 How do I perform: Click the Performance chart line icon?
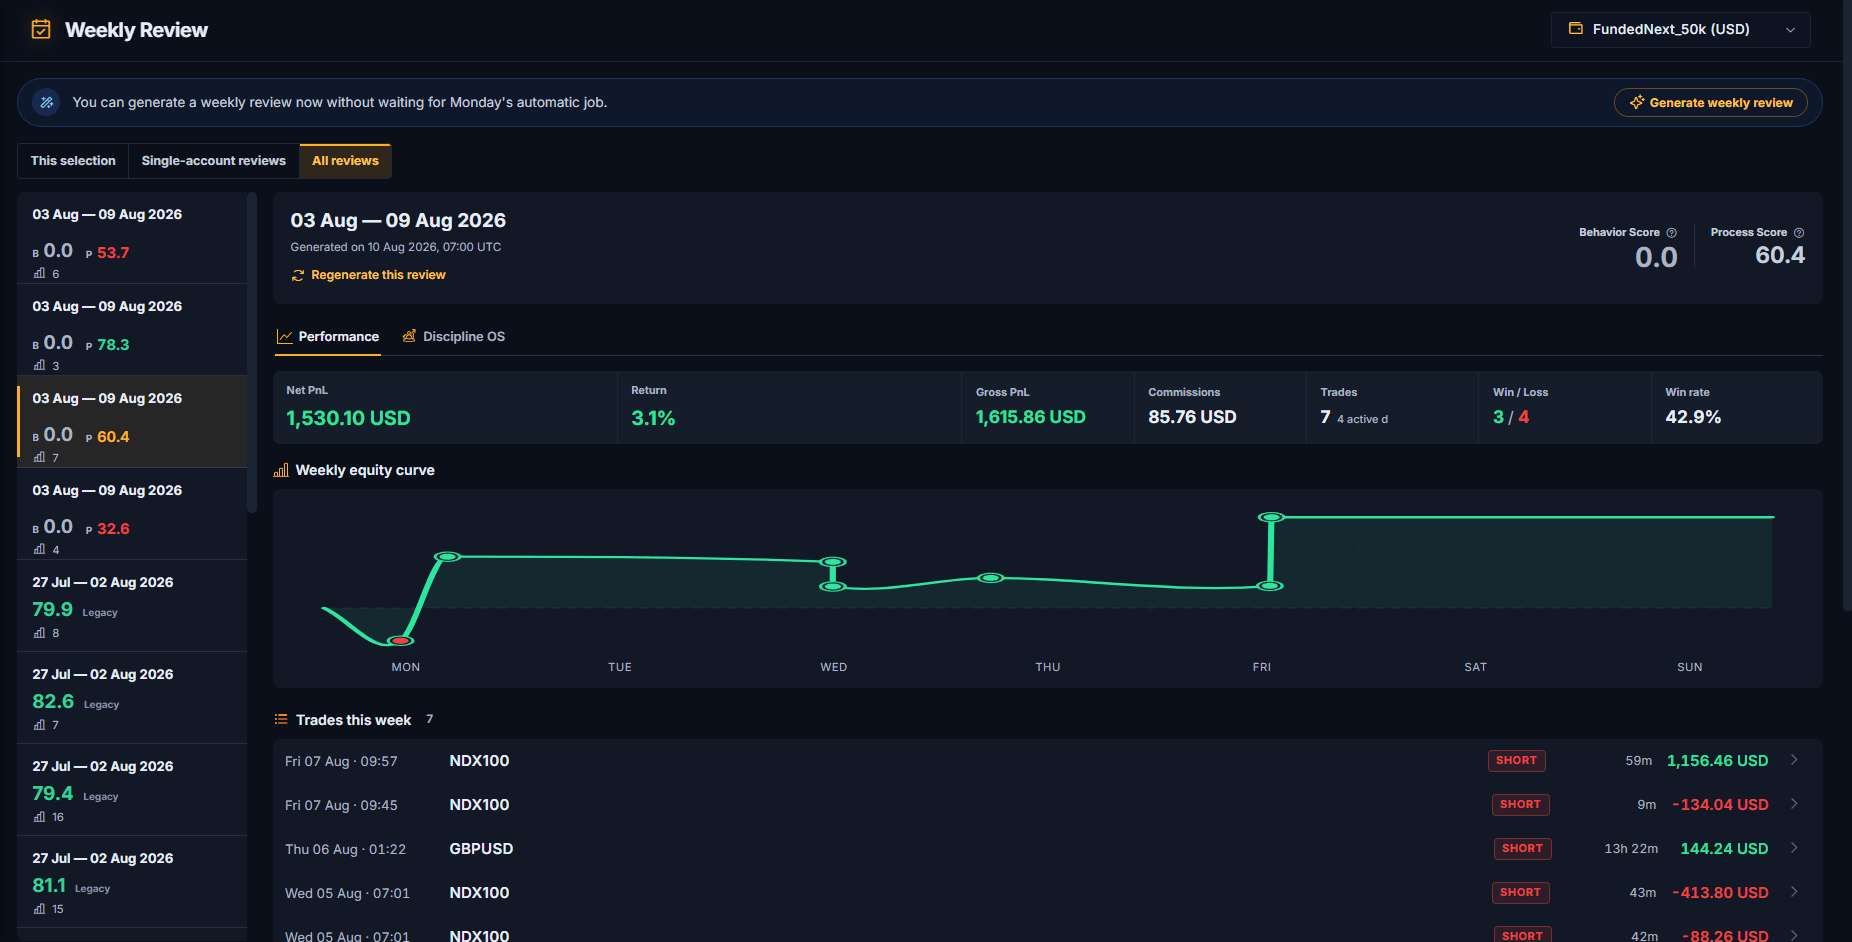coord(285,337)
